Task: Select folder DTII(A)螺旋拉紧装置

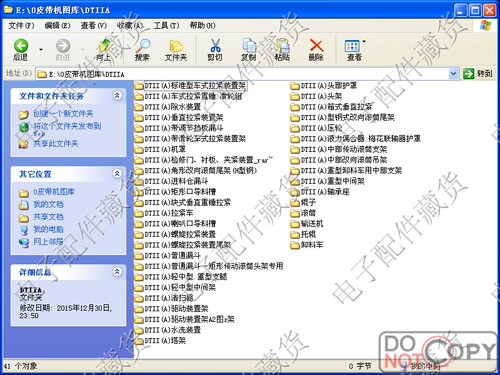Action: point(175,234)
